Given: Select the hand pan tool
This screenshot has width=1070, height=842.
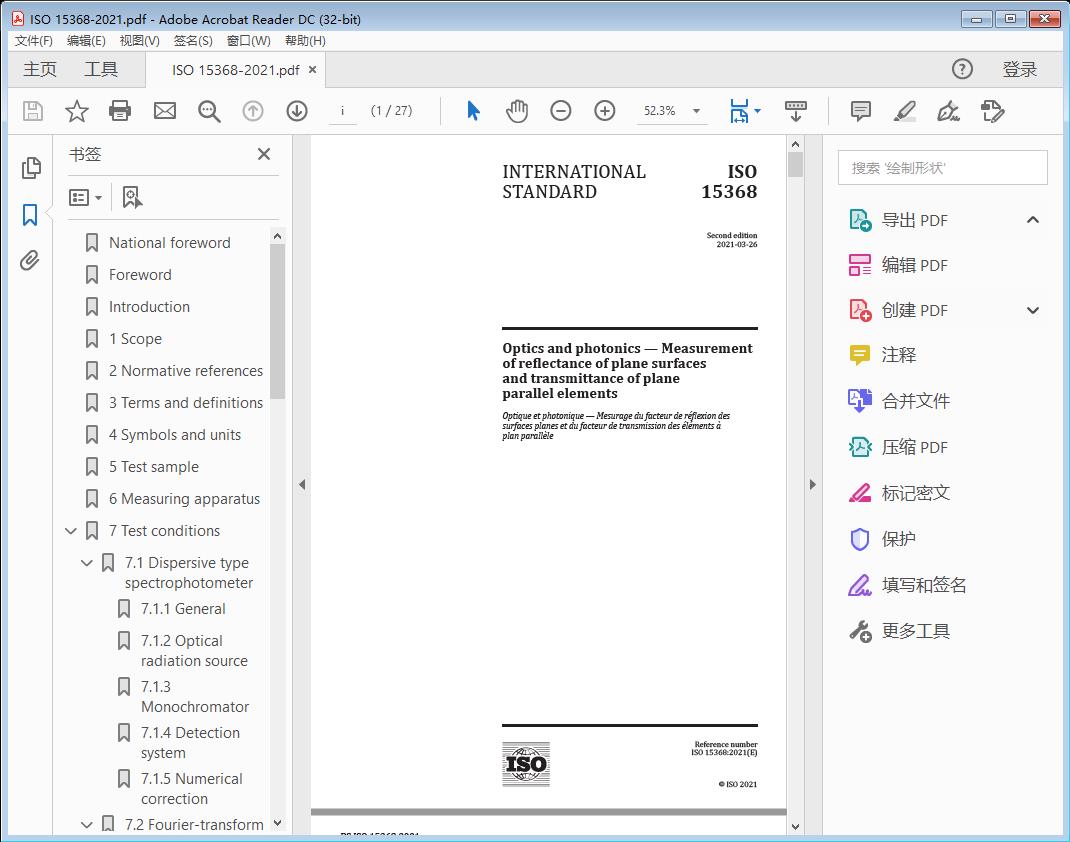Looking at the screenshot, I should point(516,111).
